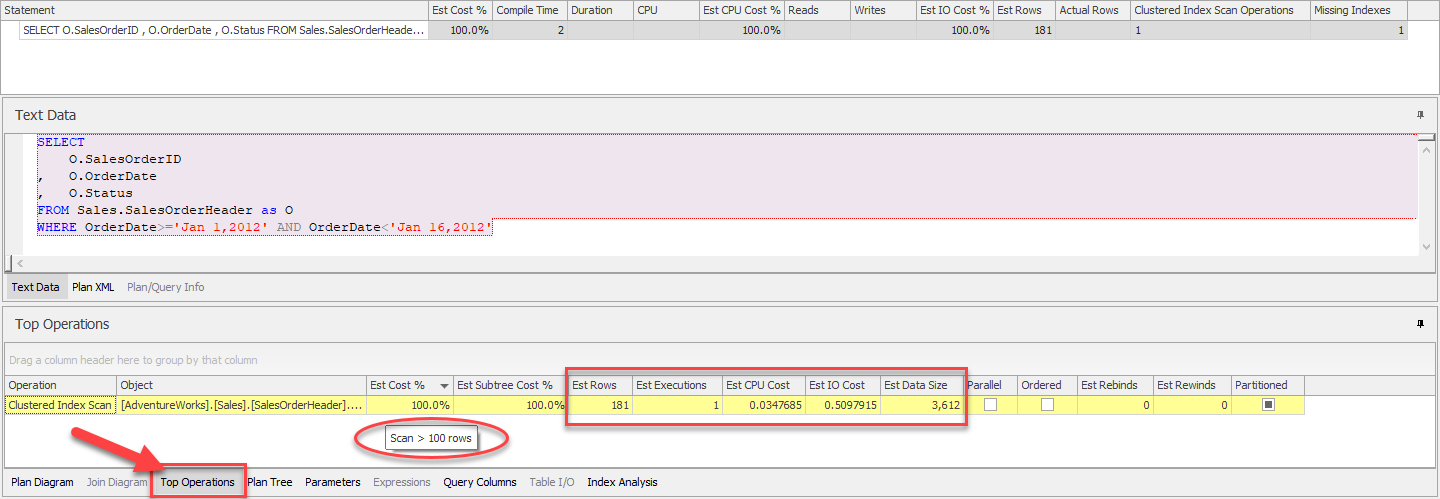Image resolution: width=1440 pixels, height=499 pixels.
Task: Sort statements by Compile Time column header
Action: (x=529, y=10)
